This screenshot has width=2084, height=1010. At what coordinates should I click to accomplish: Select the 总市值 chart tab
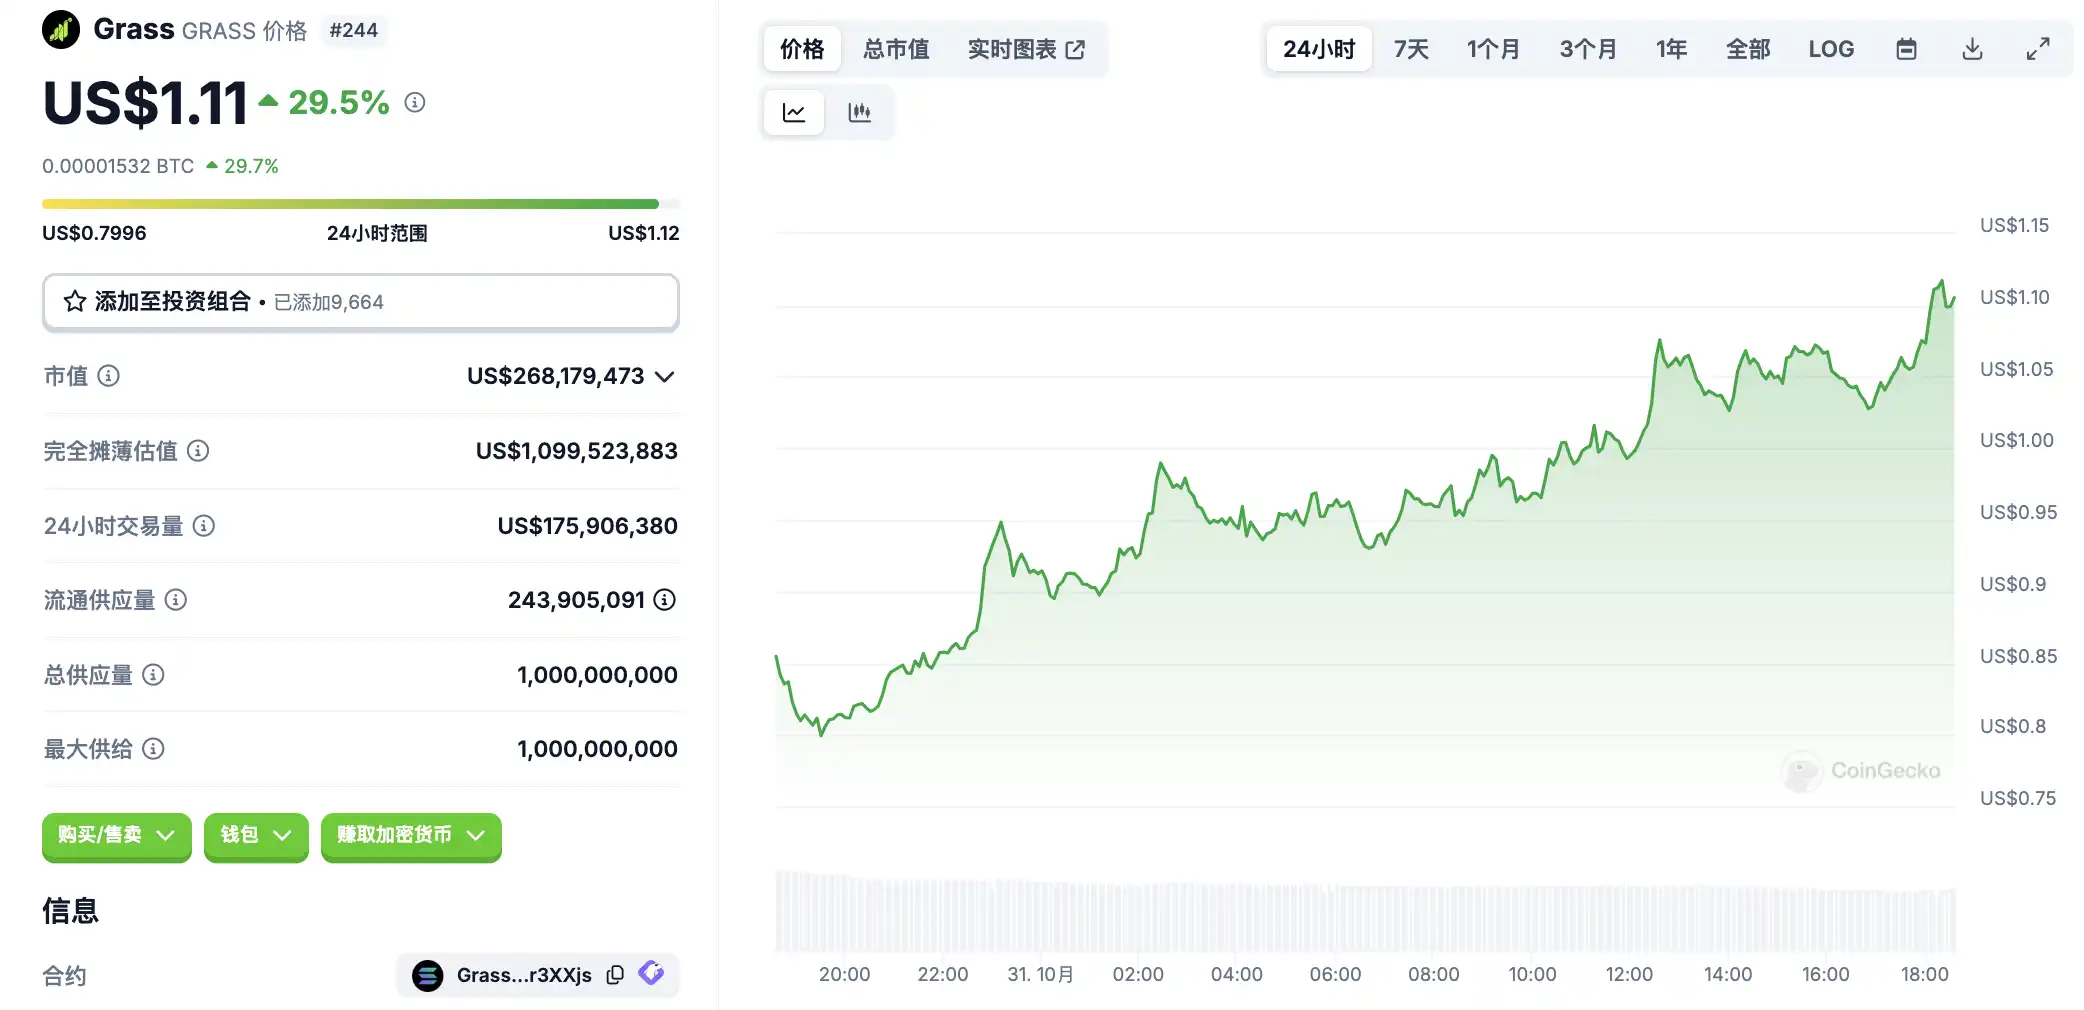click(896, 49)
